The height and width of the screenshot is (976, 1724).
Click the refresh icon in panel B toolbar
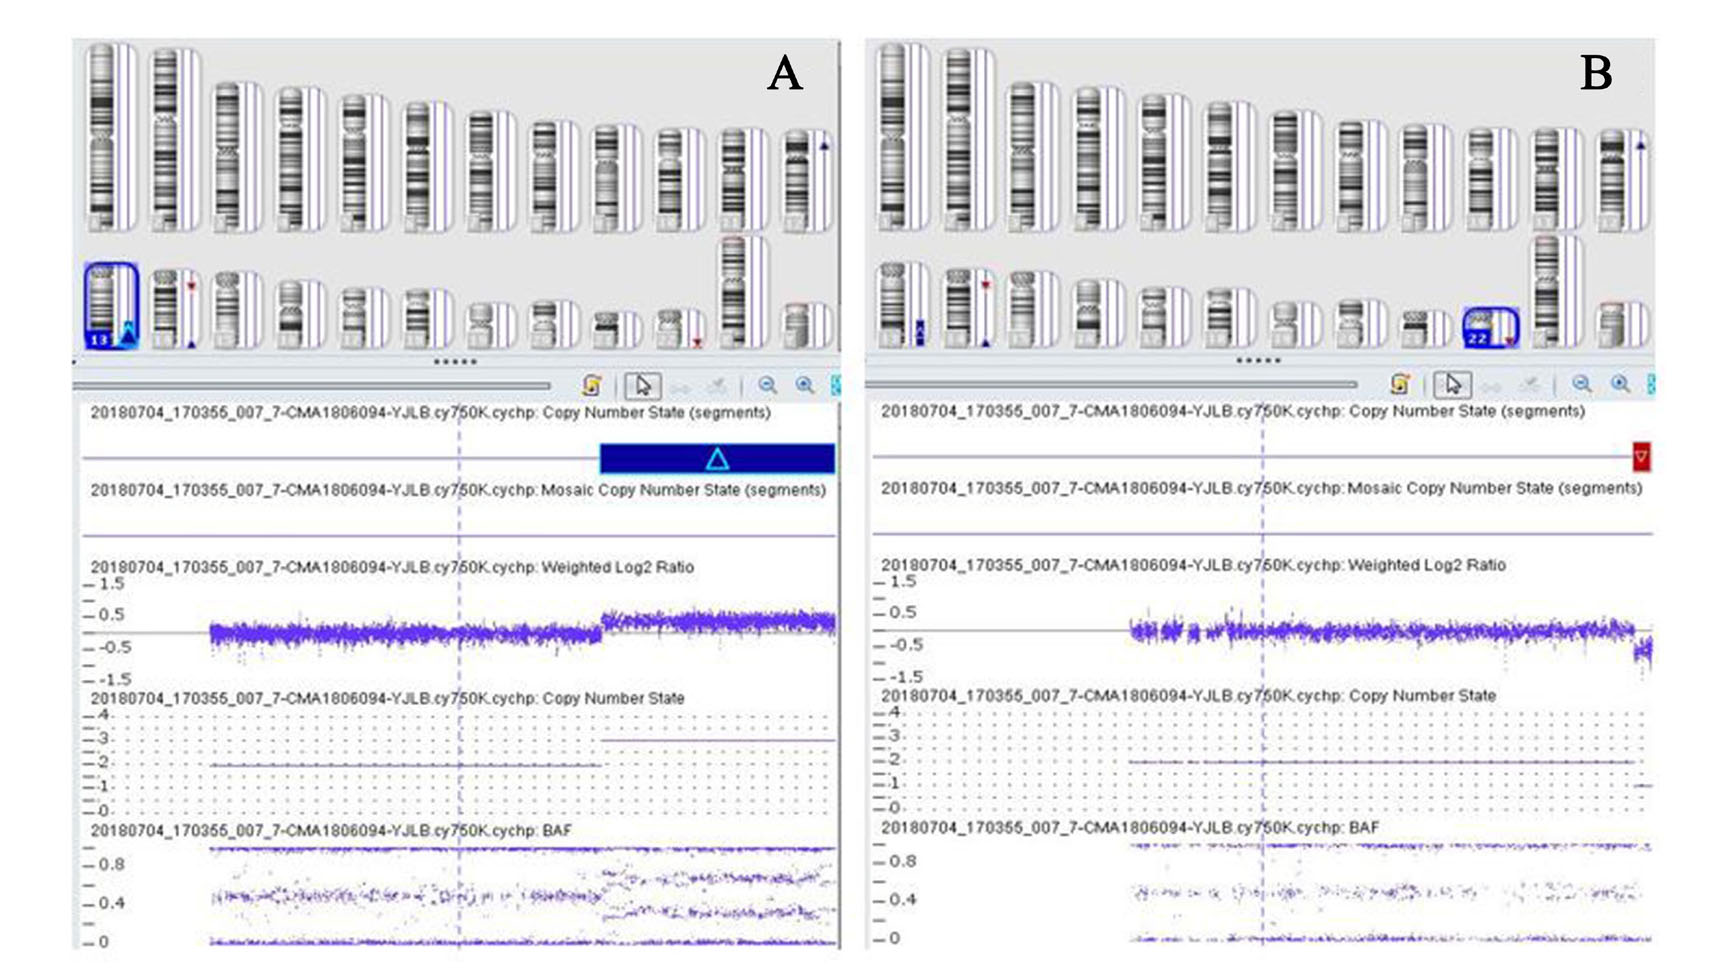tap(1400, 384)
